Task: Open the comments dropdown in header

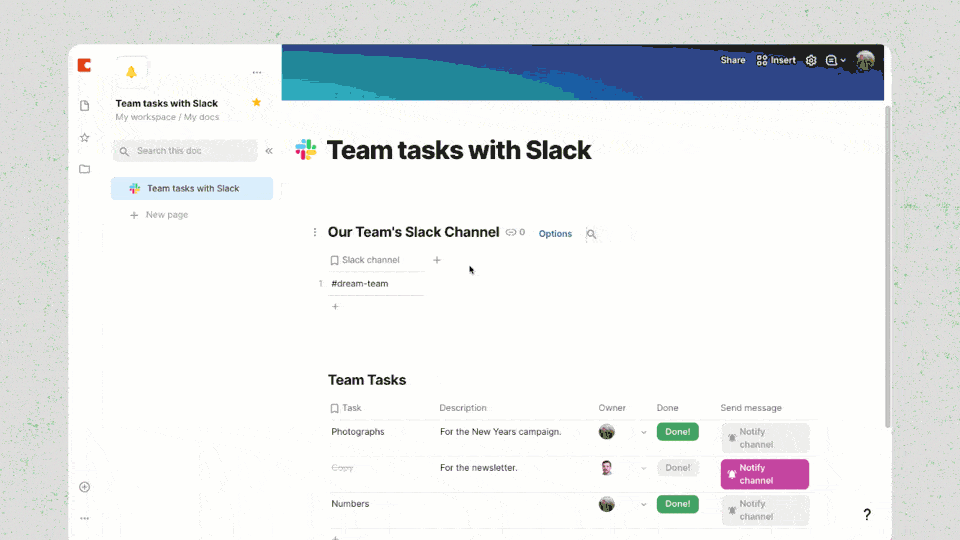Action: click(836, 60)
